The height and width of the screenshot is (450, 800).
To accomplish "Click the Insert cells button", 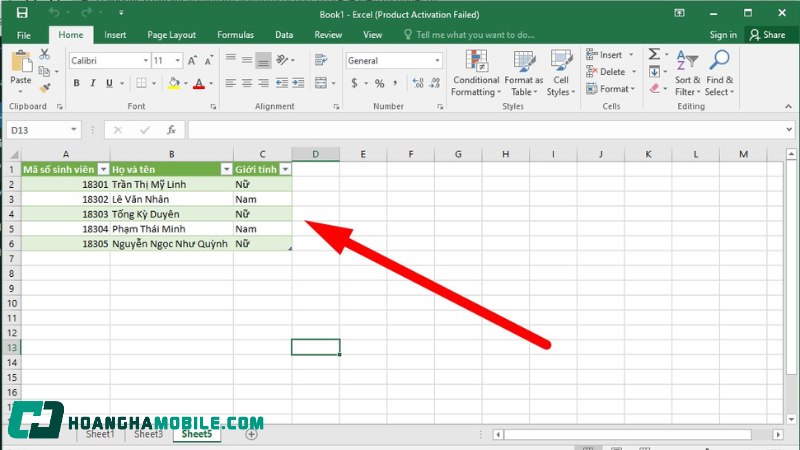I will point(605,55).
